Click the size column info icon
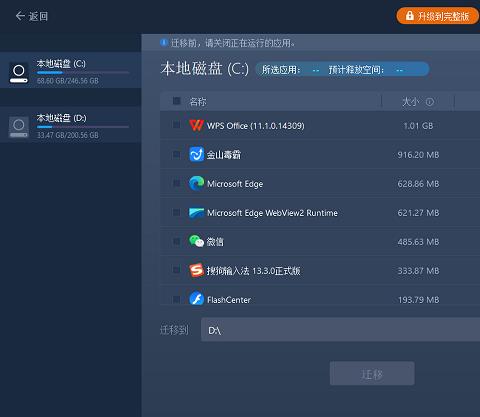The height and width of the screenshot is (417, 480). pos(430,102)
